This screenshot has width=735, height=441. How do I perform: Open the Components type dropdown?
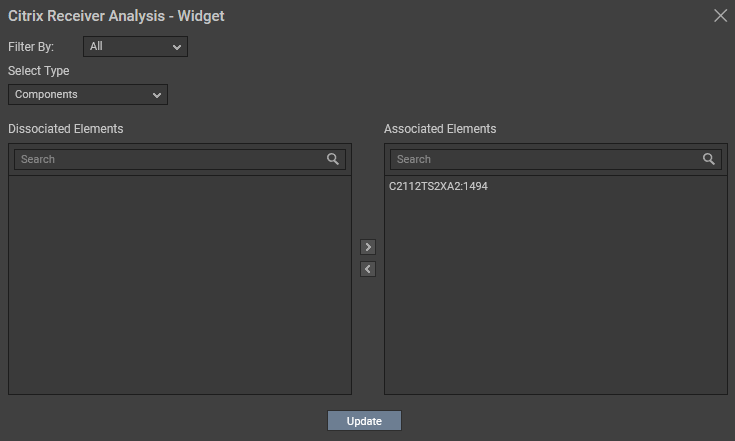(x=88, y=95)
